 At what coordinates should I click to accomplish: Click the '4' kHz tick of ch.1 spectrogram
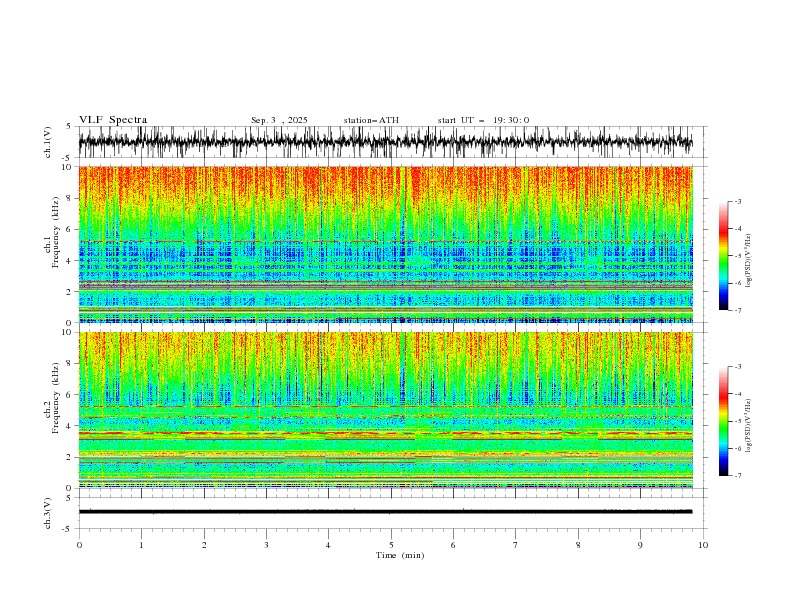click(70, 261)
